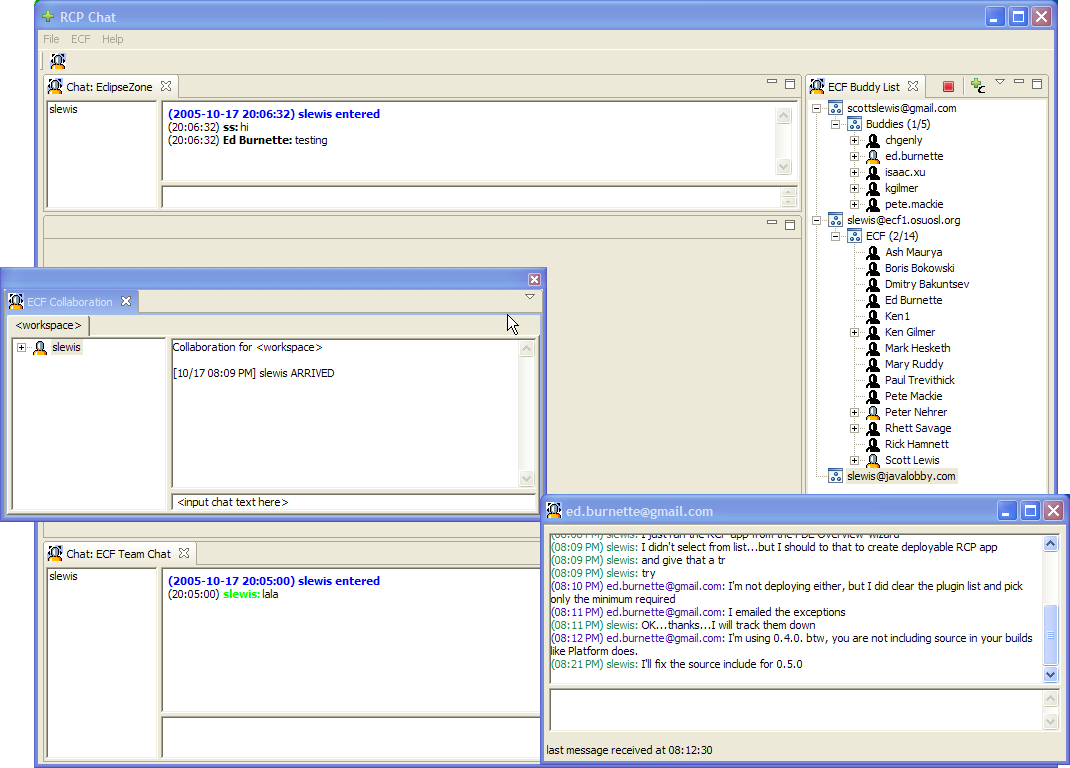
Task: Click the online ed.burnette buddy icon
Action: click(873, 157)
